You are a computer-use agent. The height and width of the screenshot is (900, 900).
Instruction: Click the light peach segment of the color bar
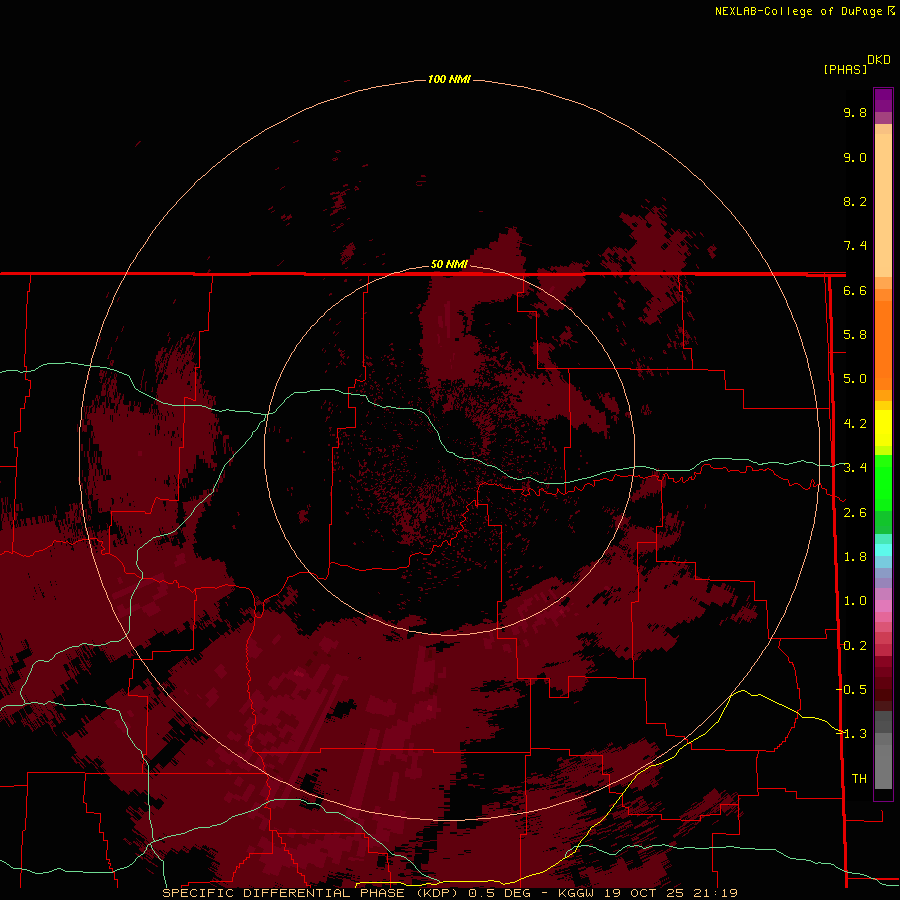(x=883, y=205)
